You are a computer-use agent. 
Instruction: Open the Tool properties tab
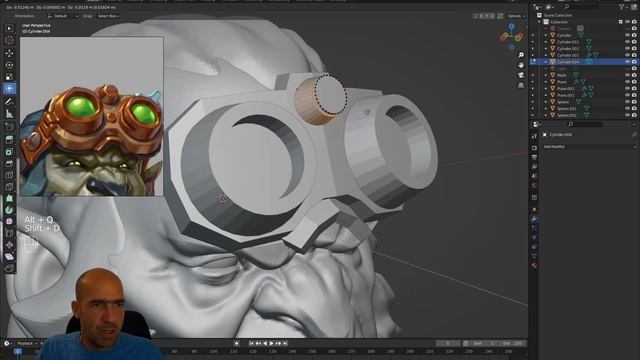coord(534,136)
